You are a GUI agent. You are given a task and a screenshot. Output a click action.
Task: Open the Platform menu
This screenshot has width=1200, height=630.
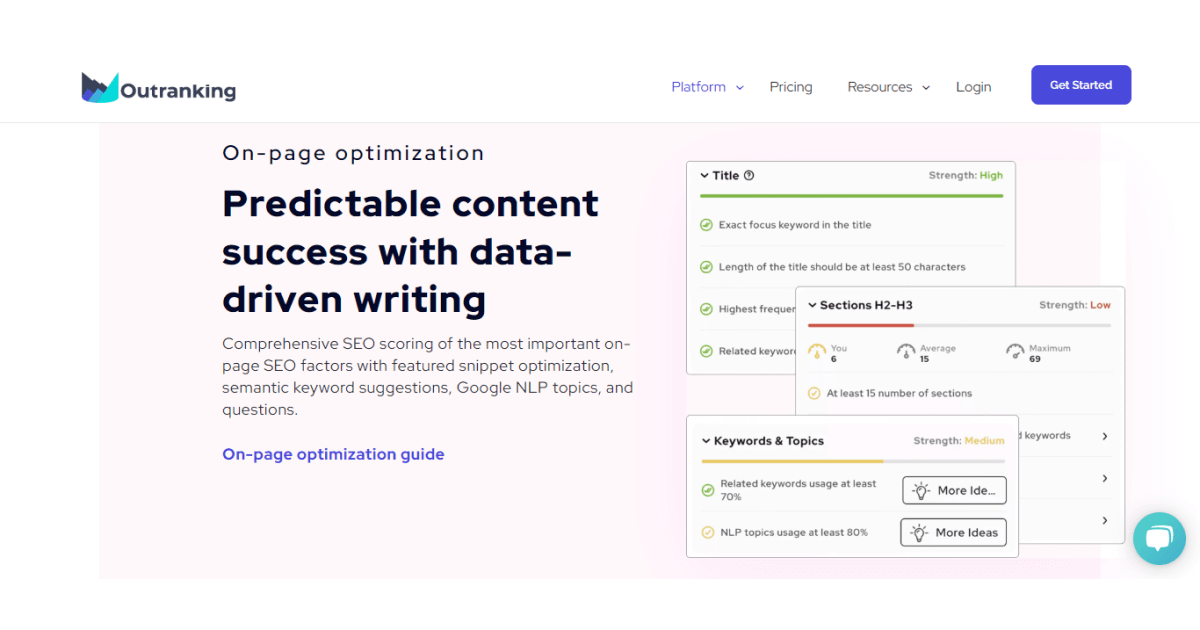coord(707,87)
